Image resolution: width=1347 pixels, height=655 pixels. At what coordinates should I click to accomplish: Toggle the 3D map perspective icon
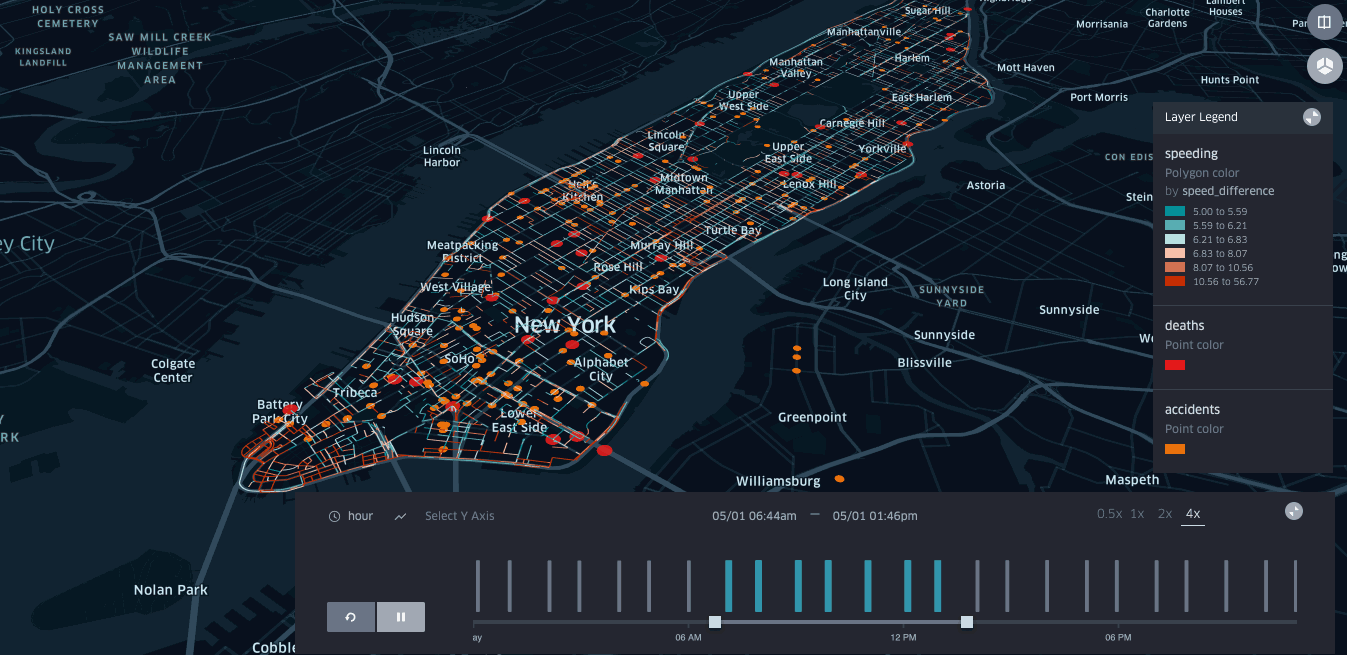pyautogui.click(x=1324, y=66)
